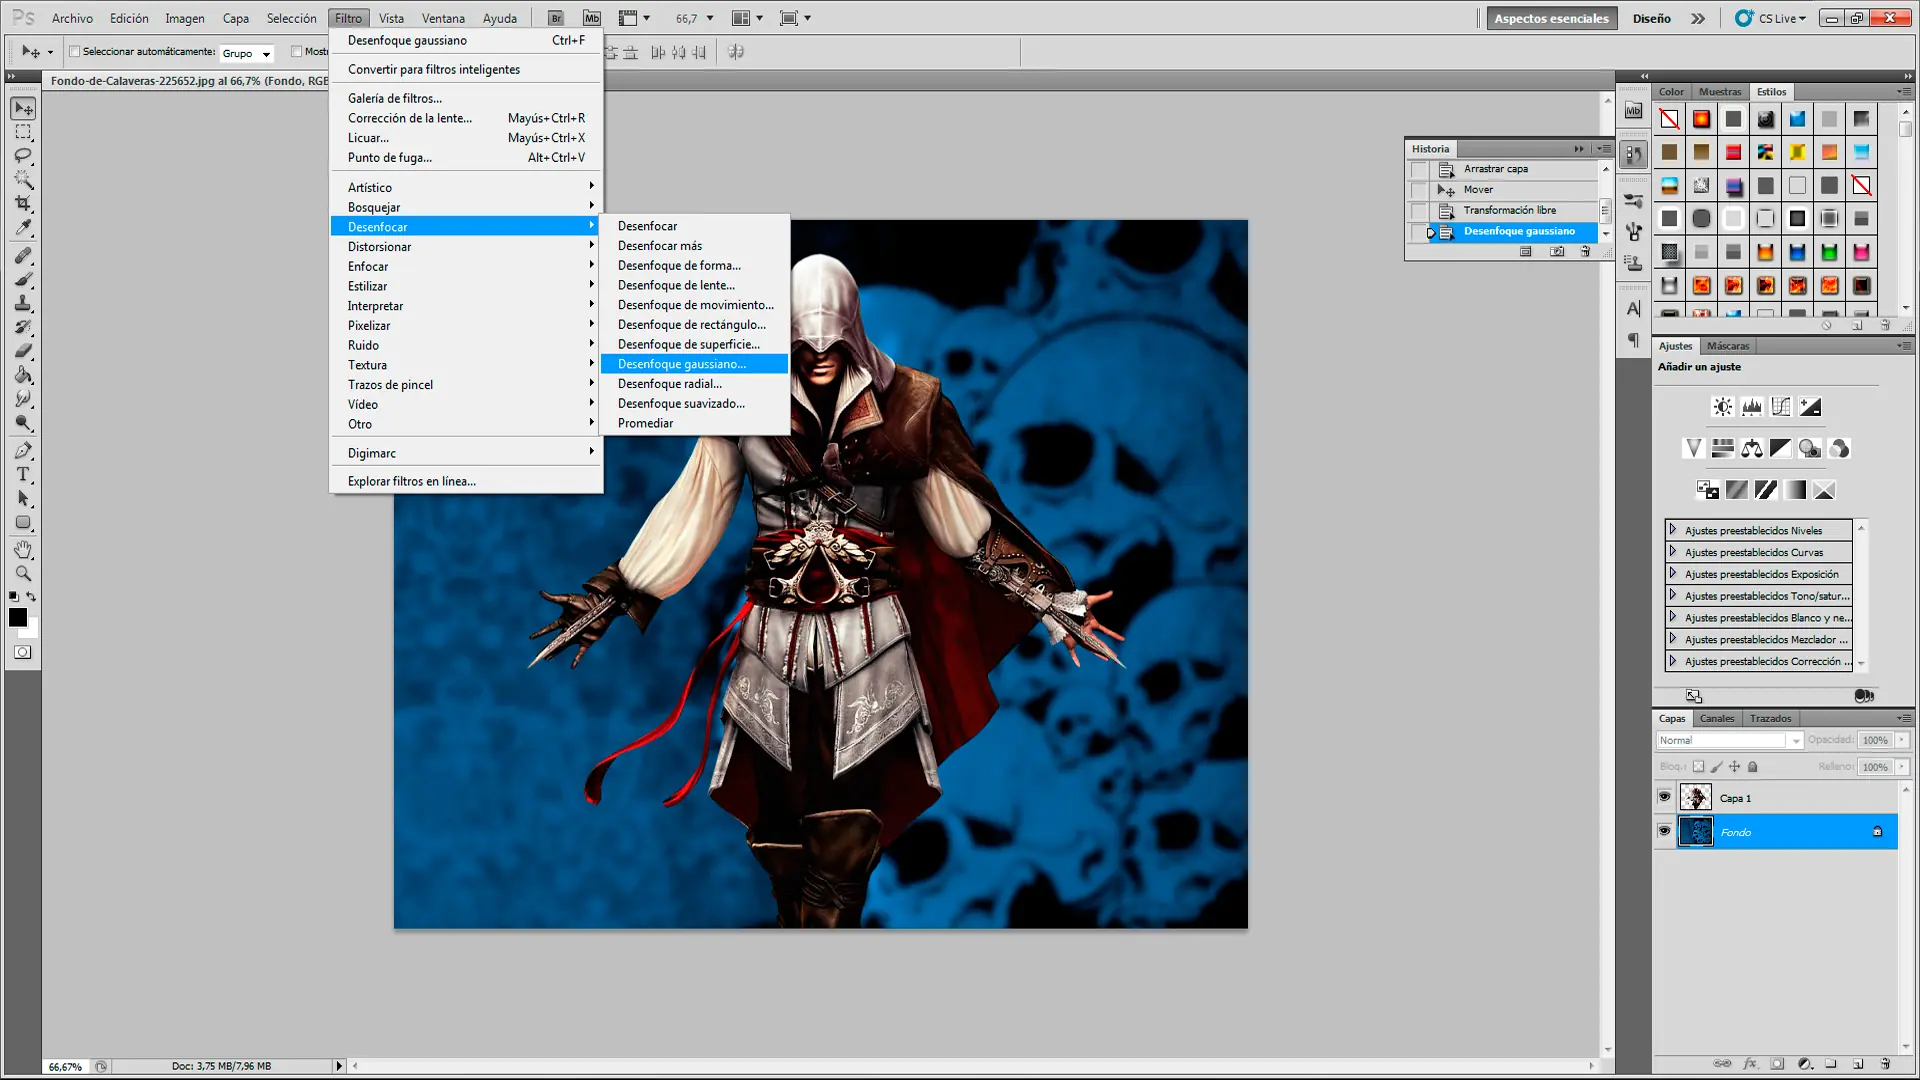This screenshot has width=1920, height=1080.
Task: Click the Capa 1 layer thumbnail
Action: (x=1696, y=797)
